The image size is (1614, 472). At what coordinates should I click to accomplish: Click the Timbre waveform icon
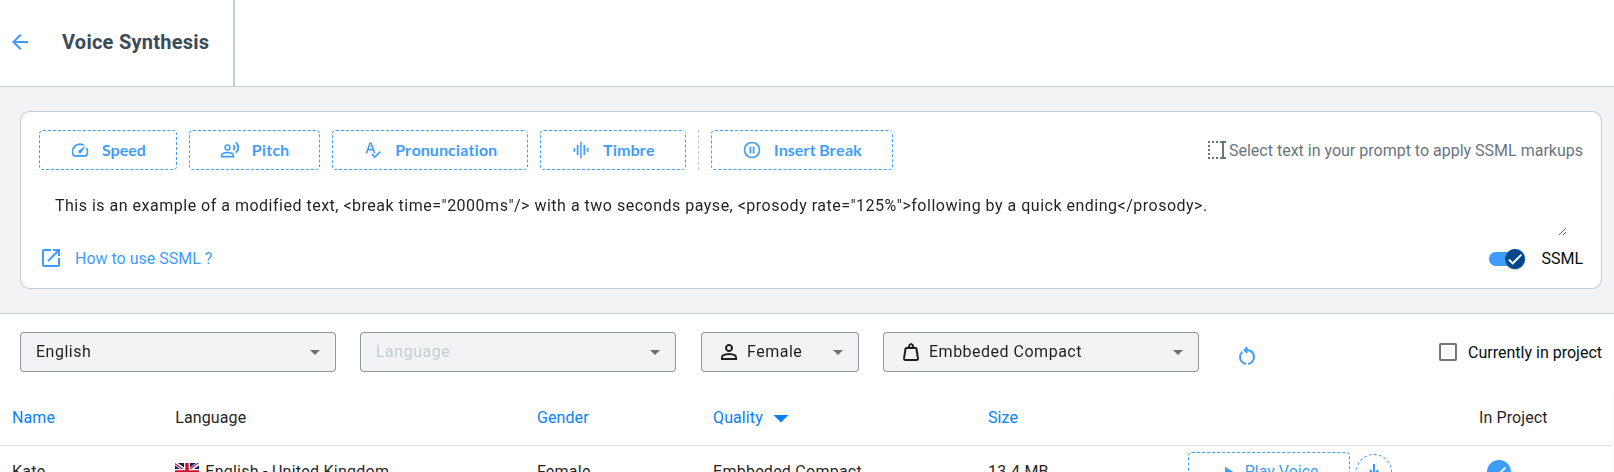point(581,150)
